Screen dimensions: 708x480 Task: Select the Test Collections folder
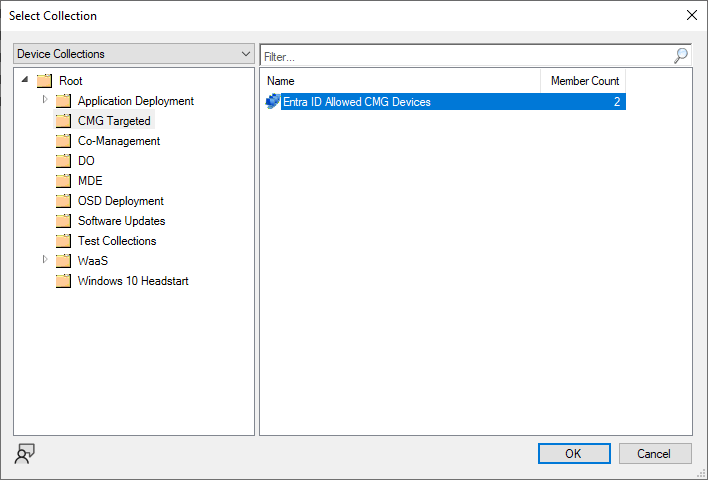pos(117,241)
